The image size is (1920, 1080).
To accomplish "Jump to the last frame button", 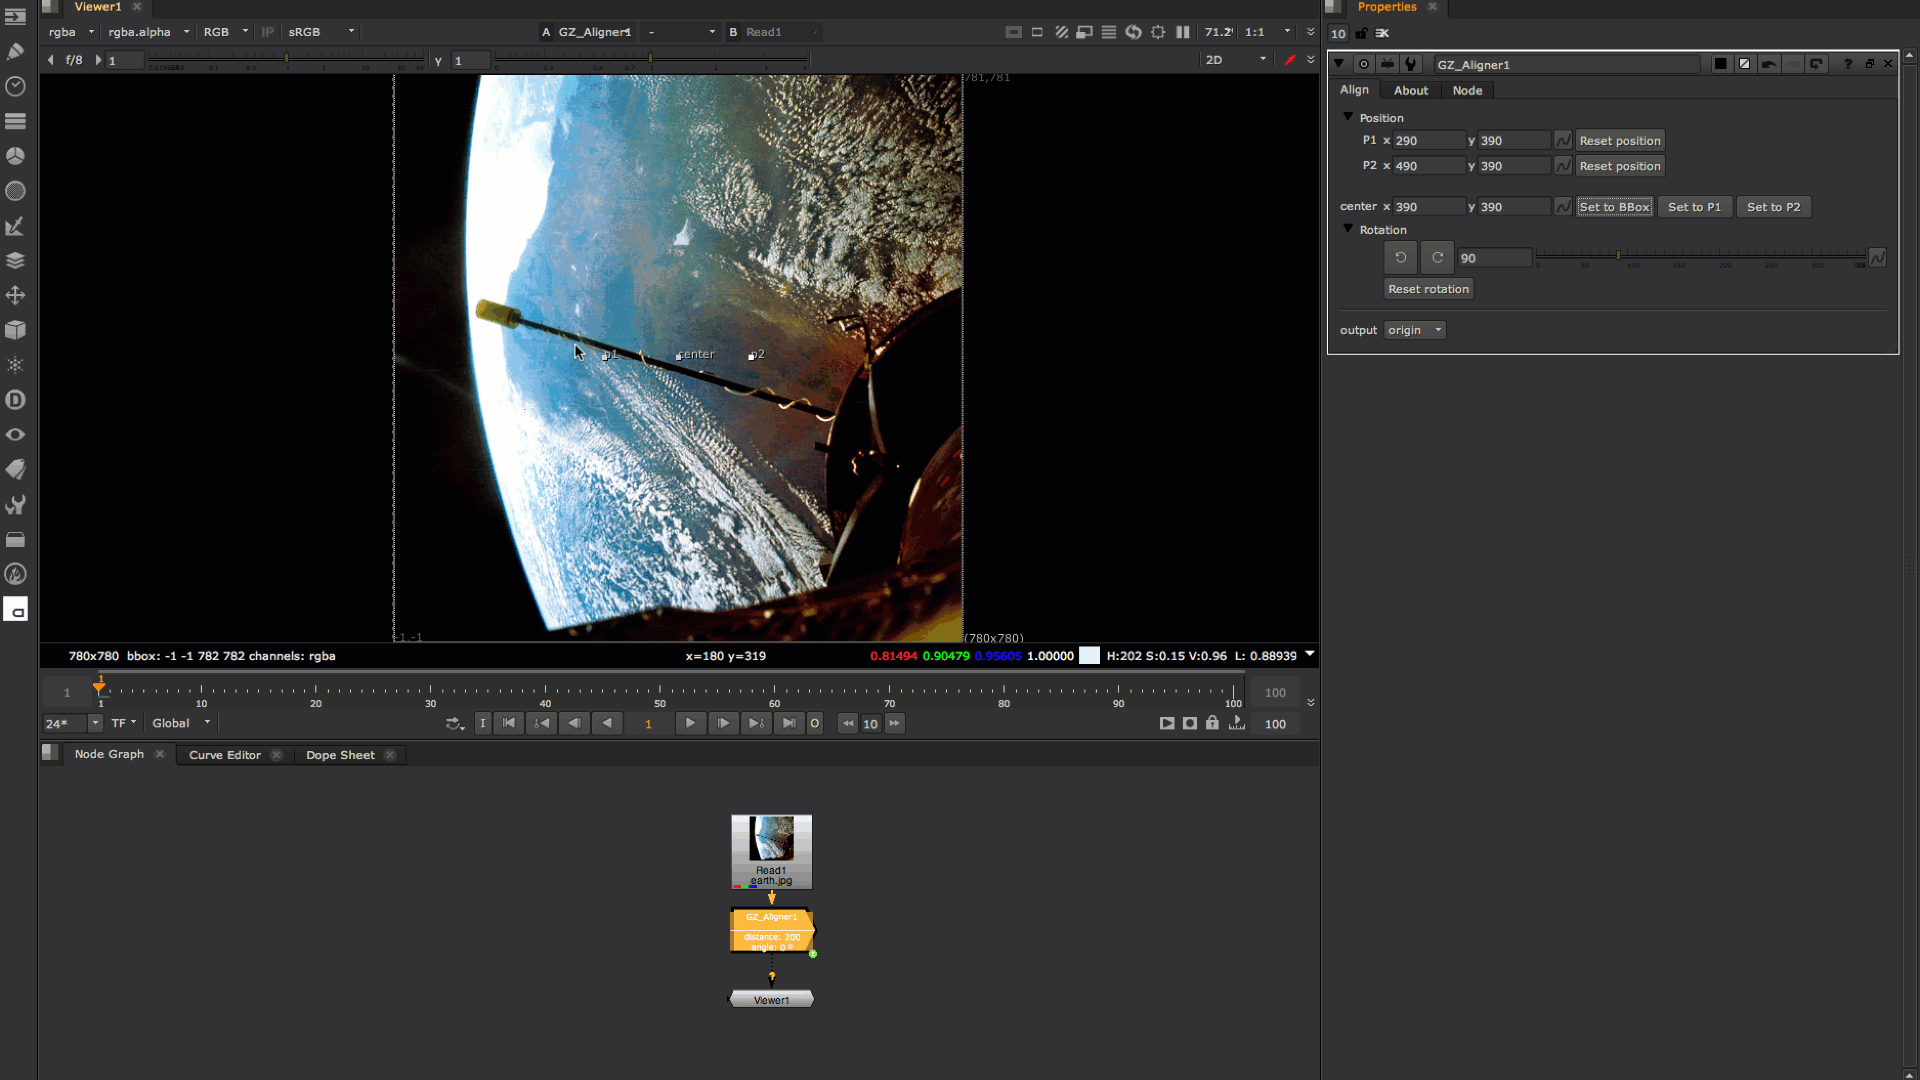I will point(789,723).
